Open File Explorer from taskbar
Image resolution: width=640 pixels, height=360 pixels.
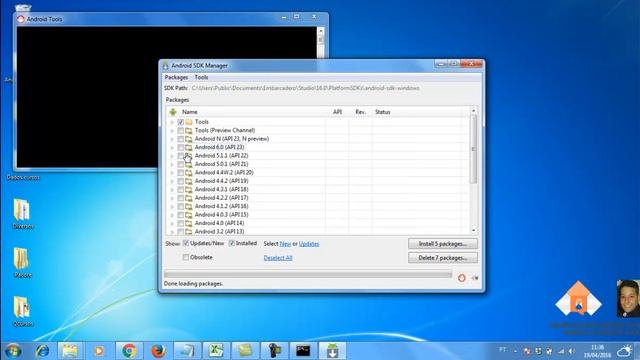(70, 351)
